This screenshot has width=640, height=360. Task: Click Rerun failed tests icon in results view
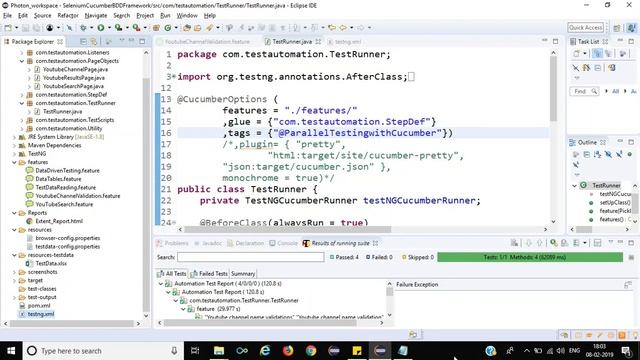pos(564,243)
